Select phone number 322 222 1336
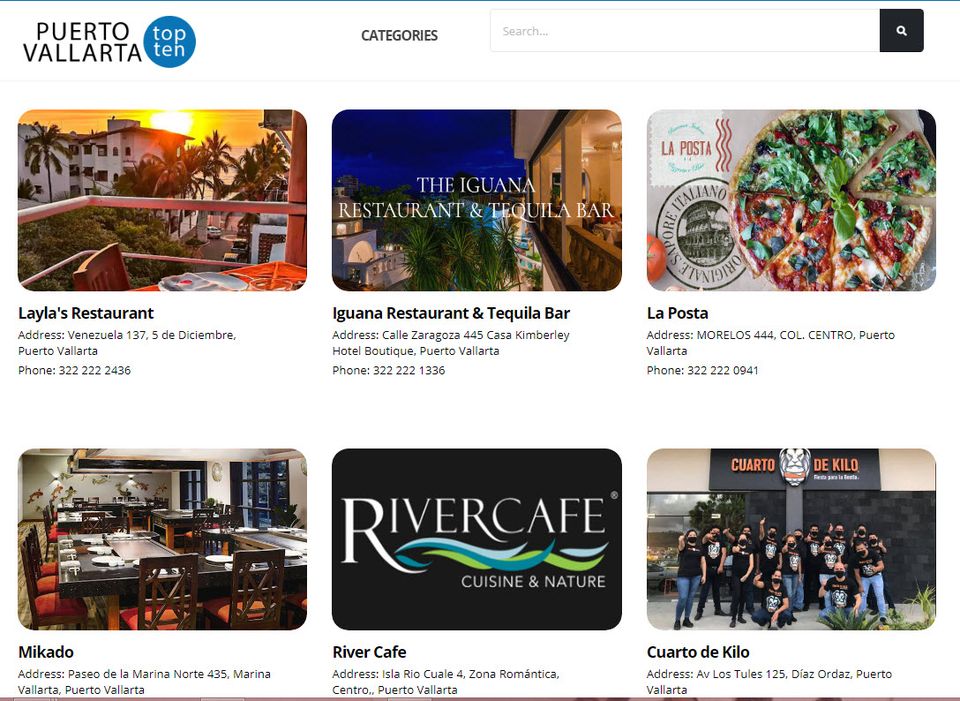 tap(409, 370)
